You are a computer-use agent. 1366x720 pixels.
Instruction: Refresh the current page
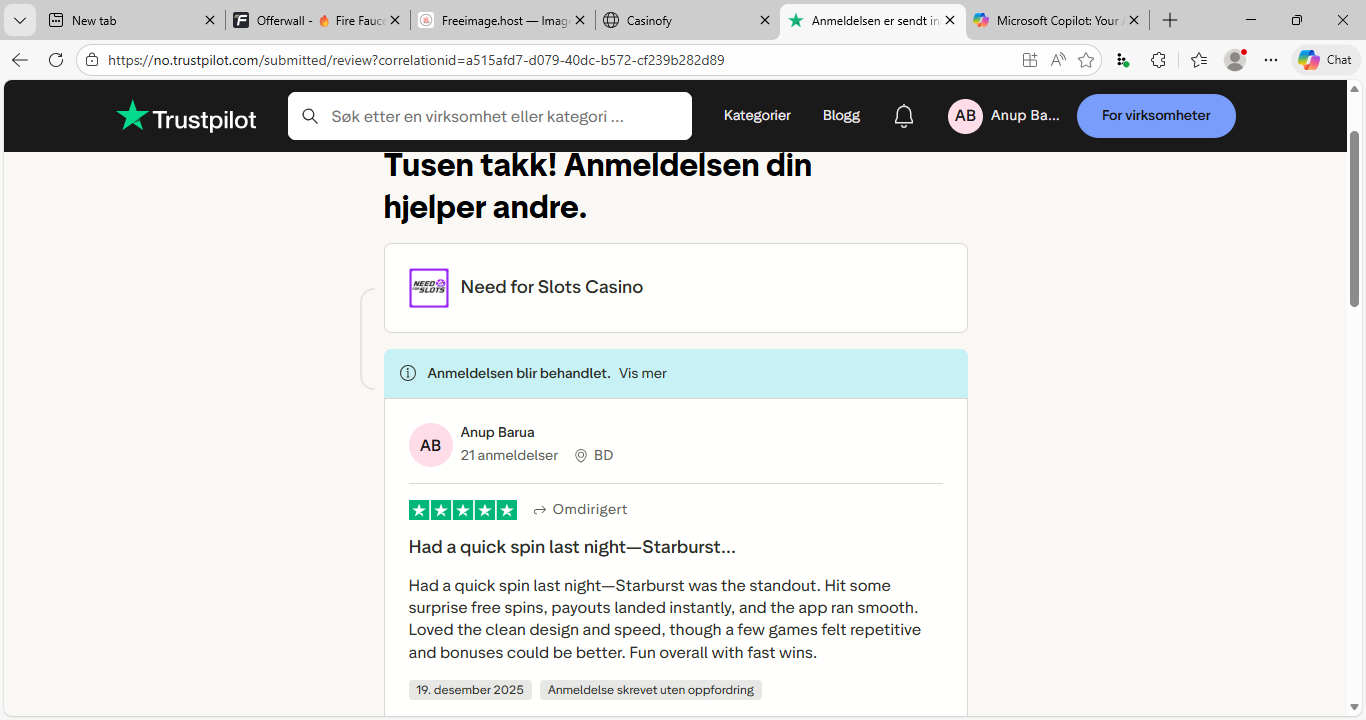(x=56, y=60)
